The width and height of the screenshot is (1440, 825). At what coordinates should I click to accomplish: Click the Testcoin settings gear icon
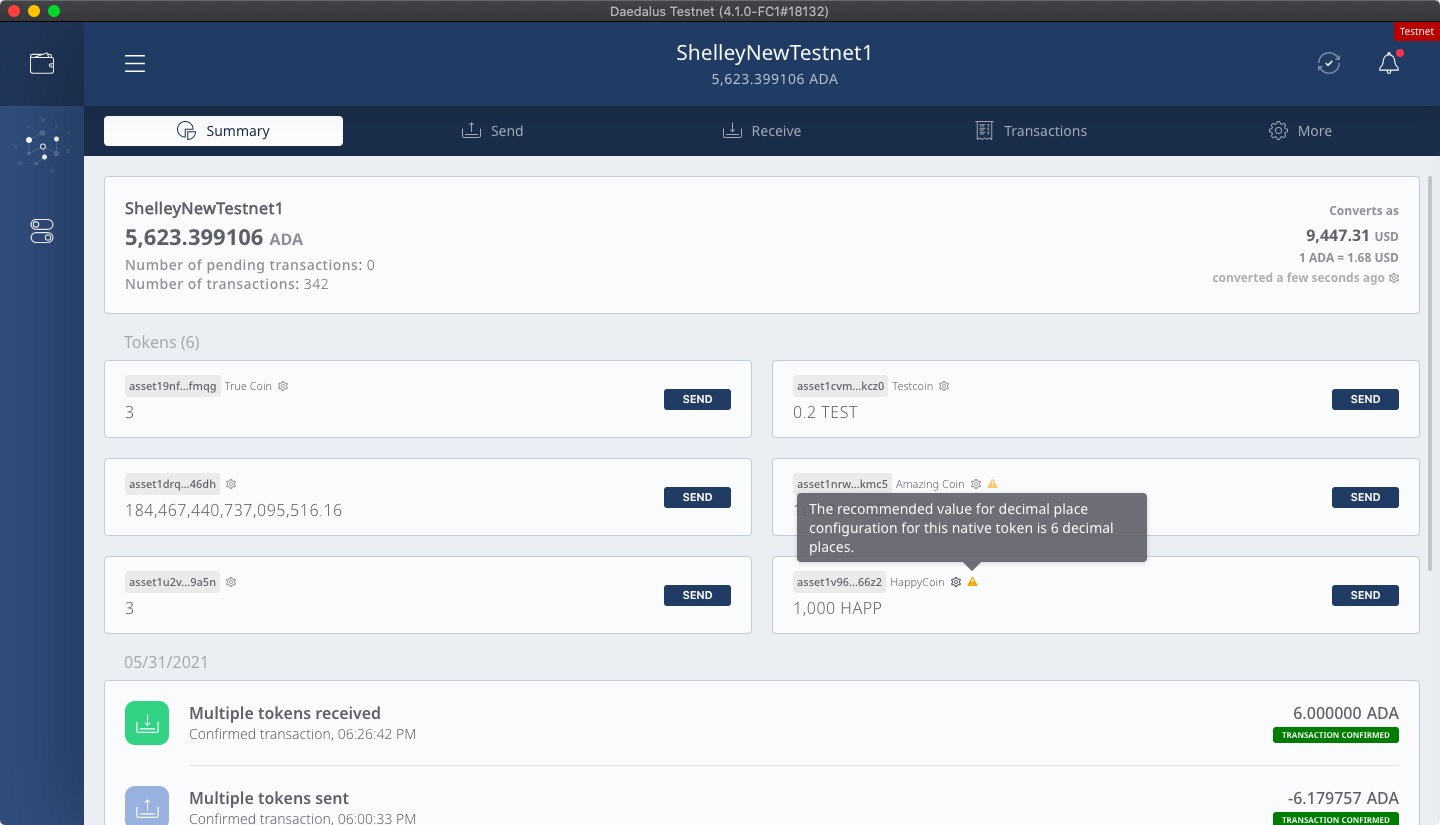click(944, 386)
